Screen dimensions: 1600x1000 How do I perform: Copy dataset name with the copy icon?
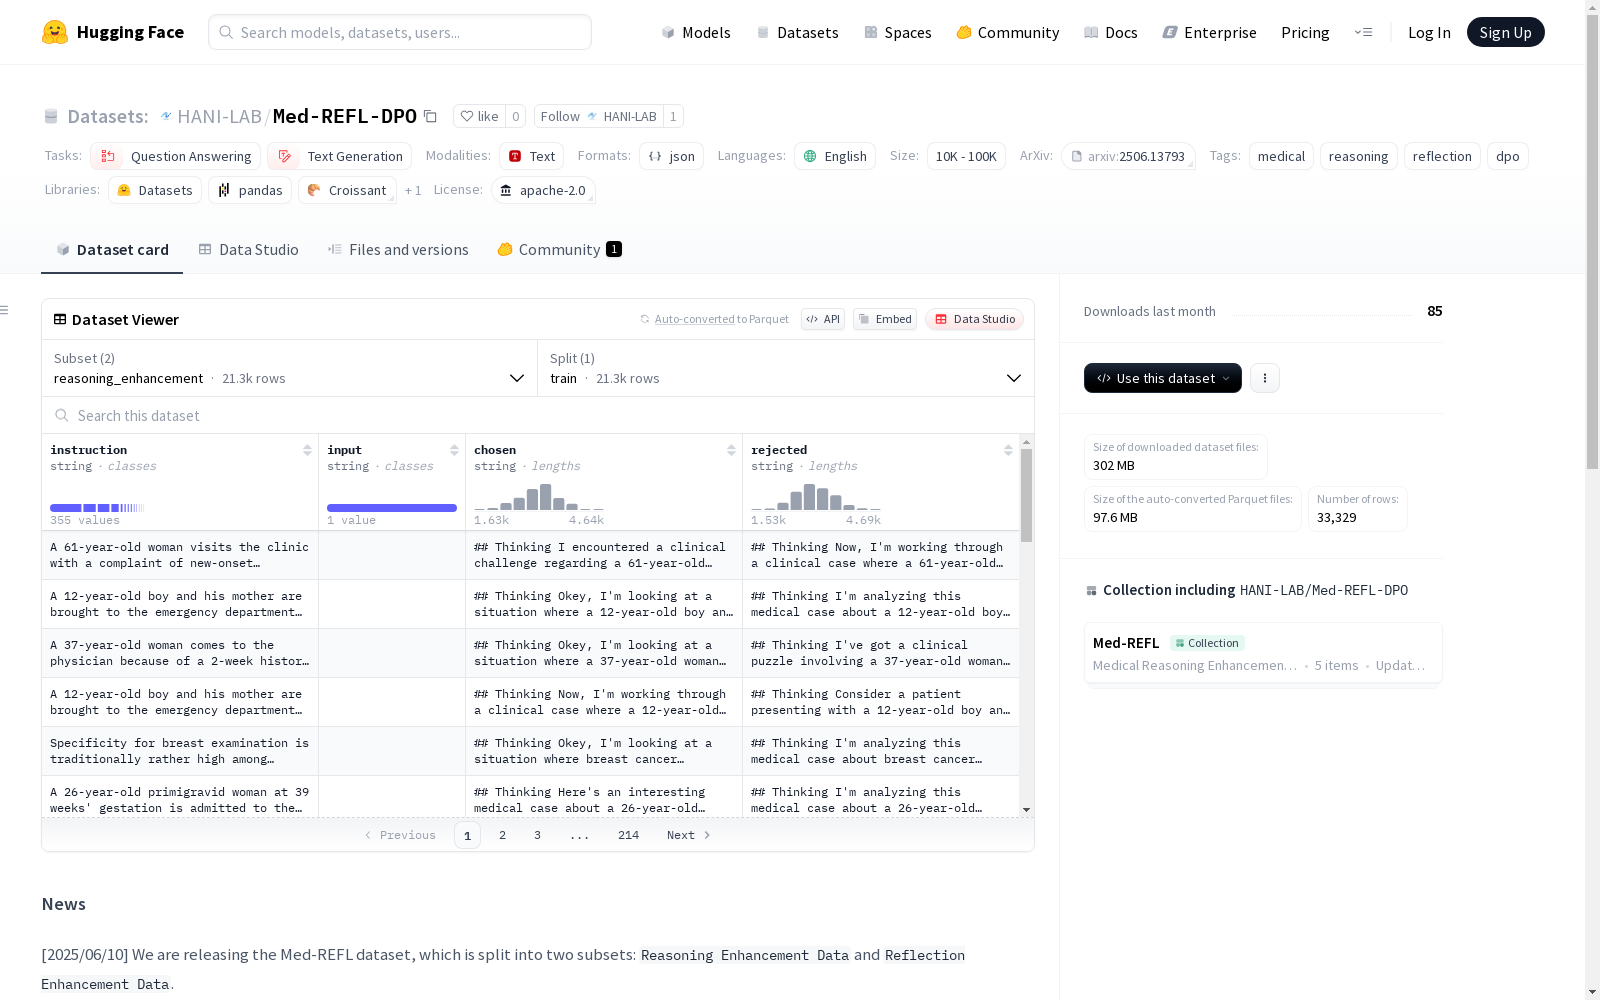pyautogui.click(x=430, y=116)
